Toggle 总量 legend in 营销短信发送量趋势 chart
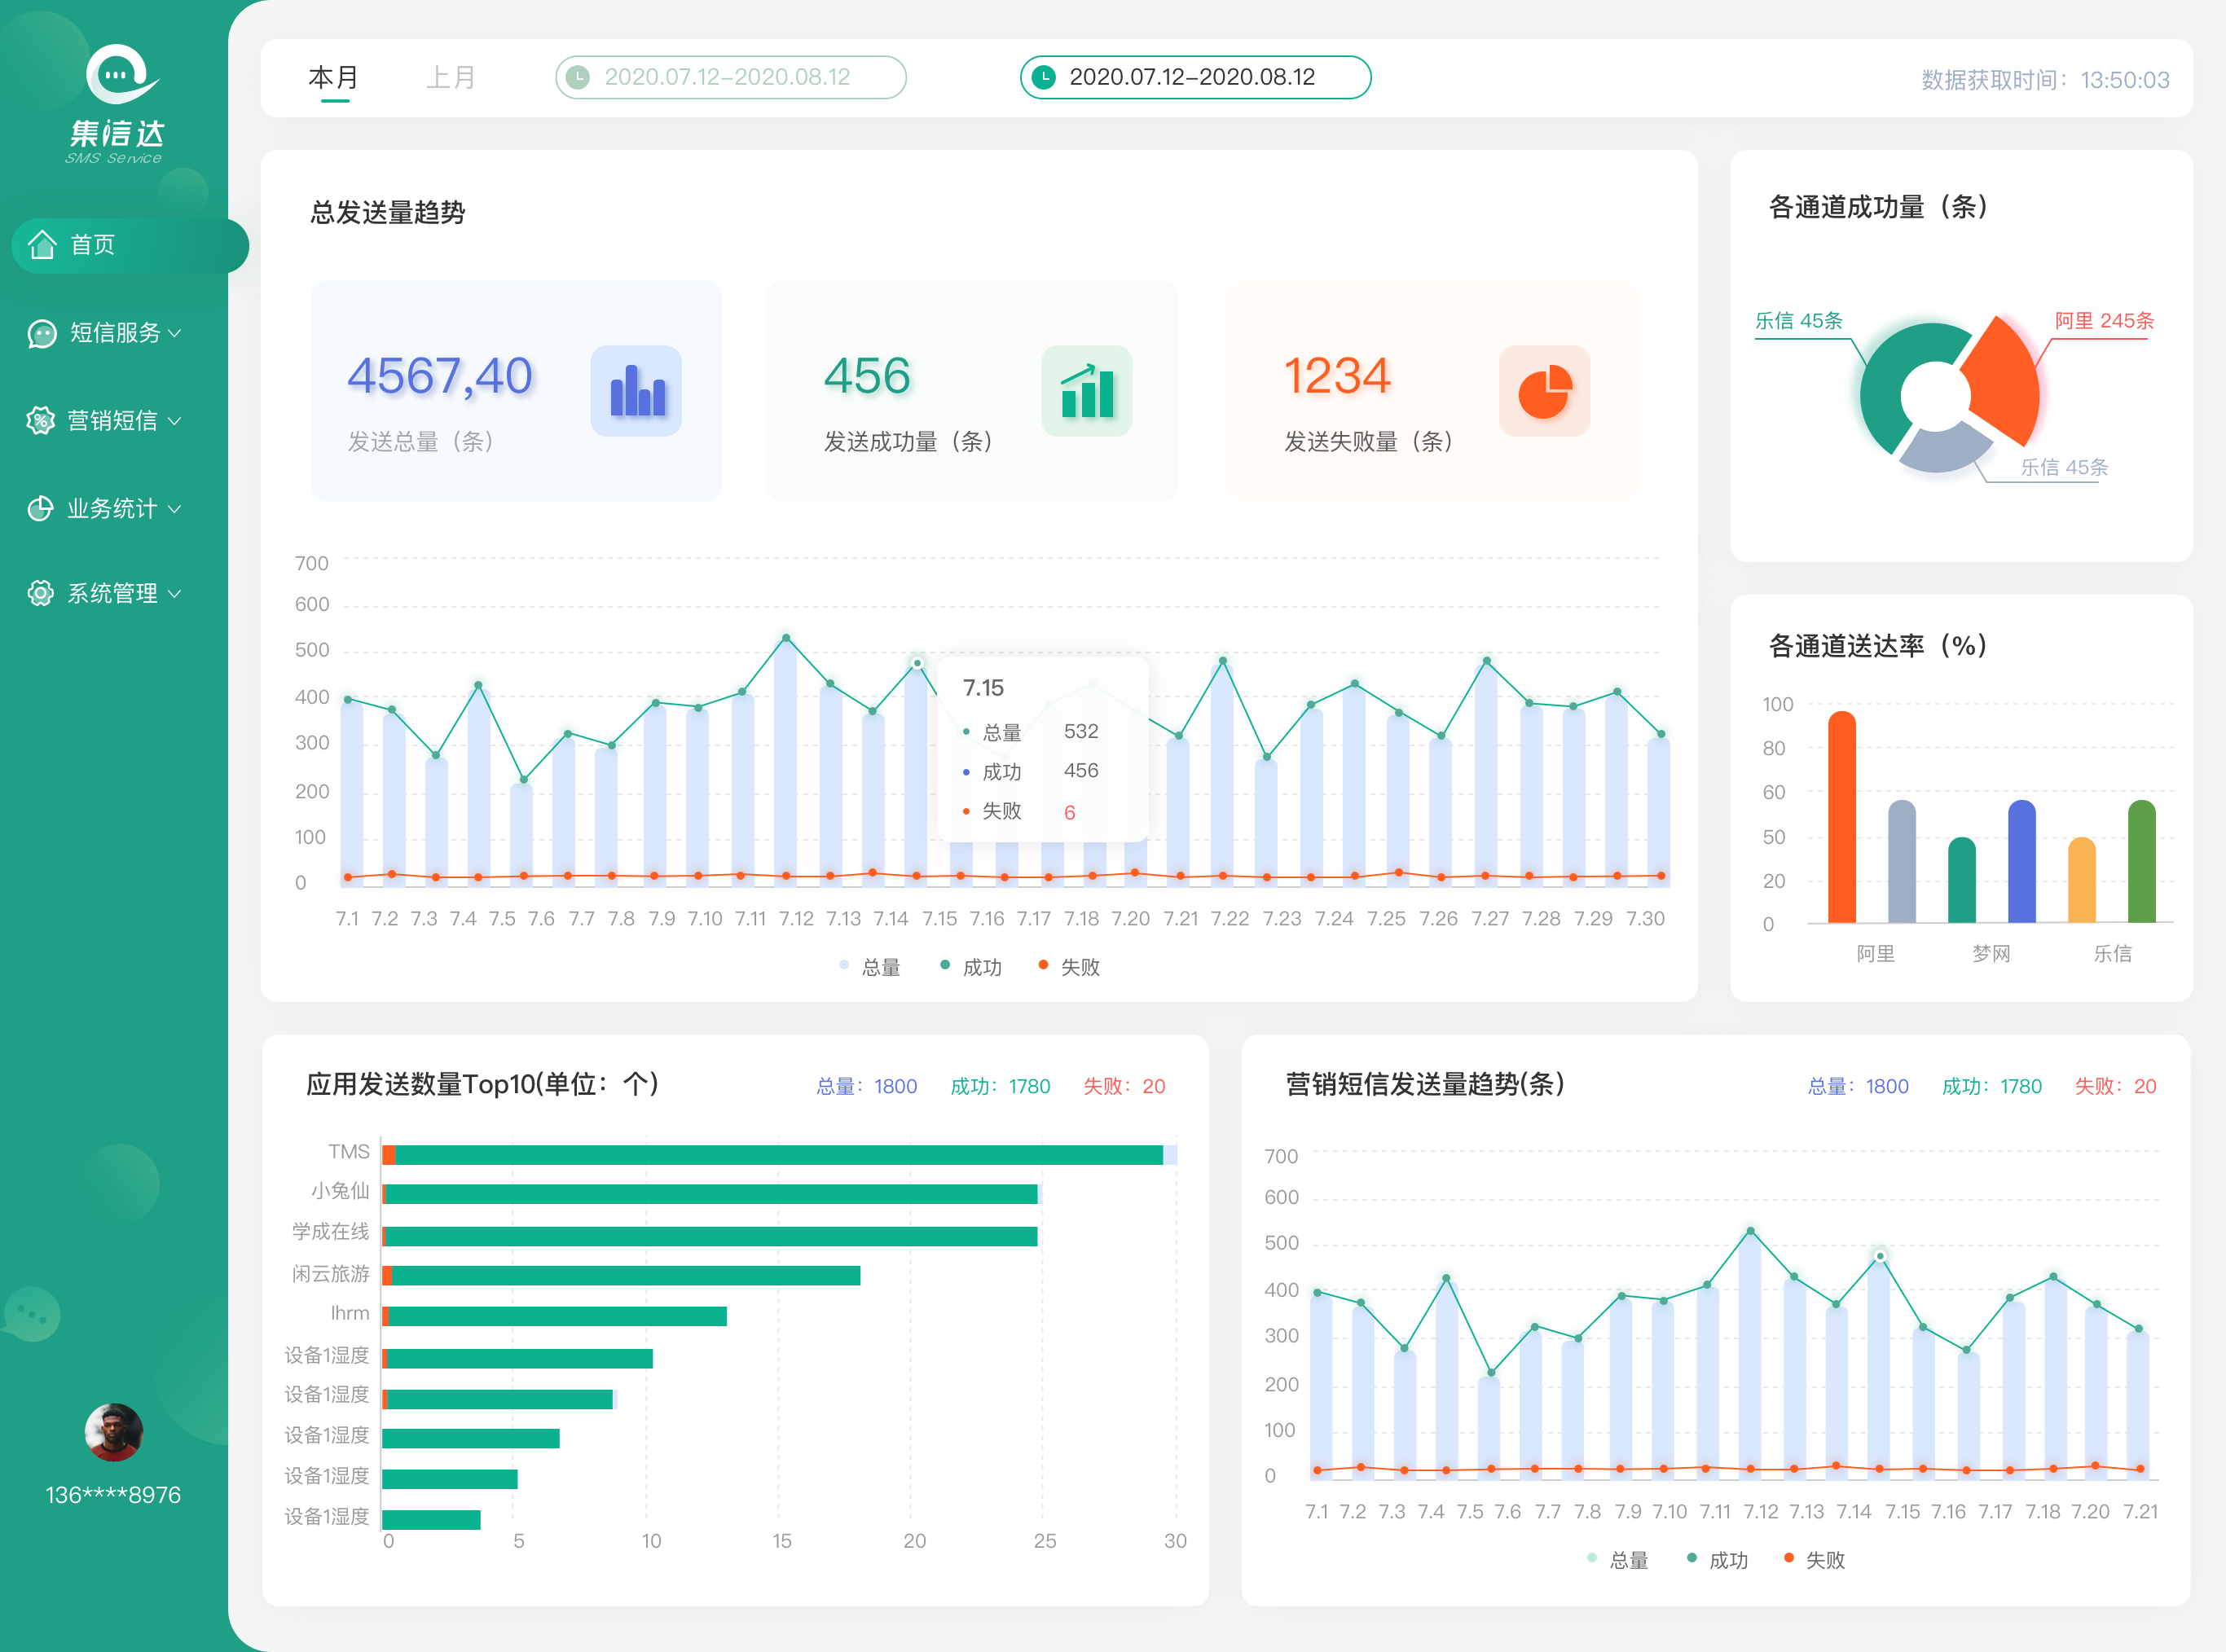Image resolution: width=2226 pixels, height=1652 pixels. click(1618, 1559)
